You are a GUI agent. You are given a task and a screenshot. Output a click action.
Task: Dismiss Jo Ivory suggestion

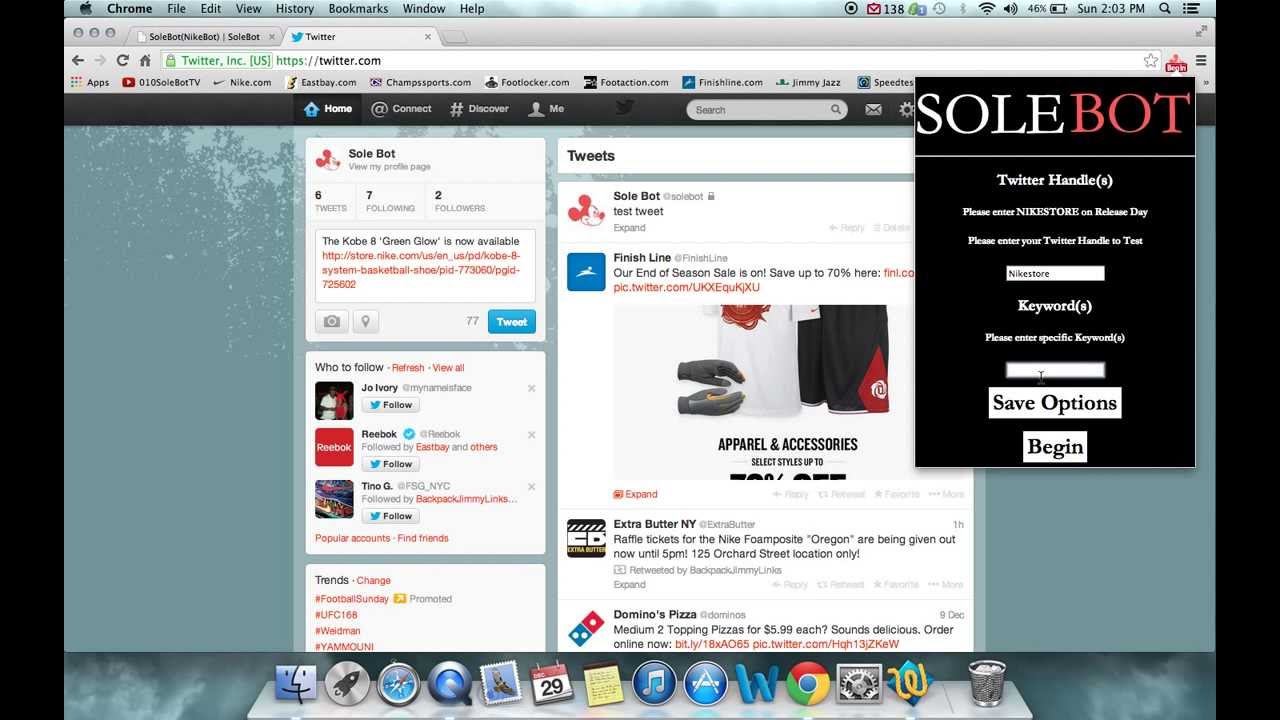(x=531, y=388)
